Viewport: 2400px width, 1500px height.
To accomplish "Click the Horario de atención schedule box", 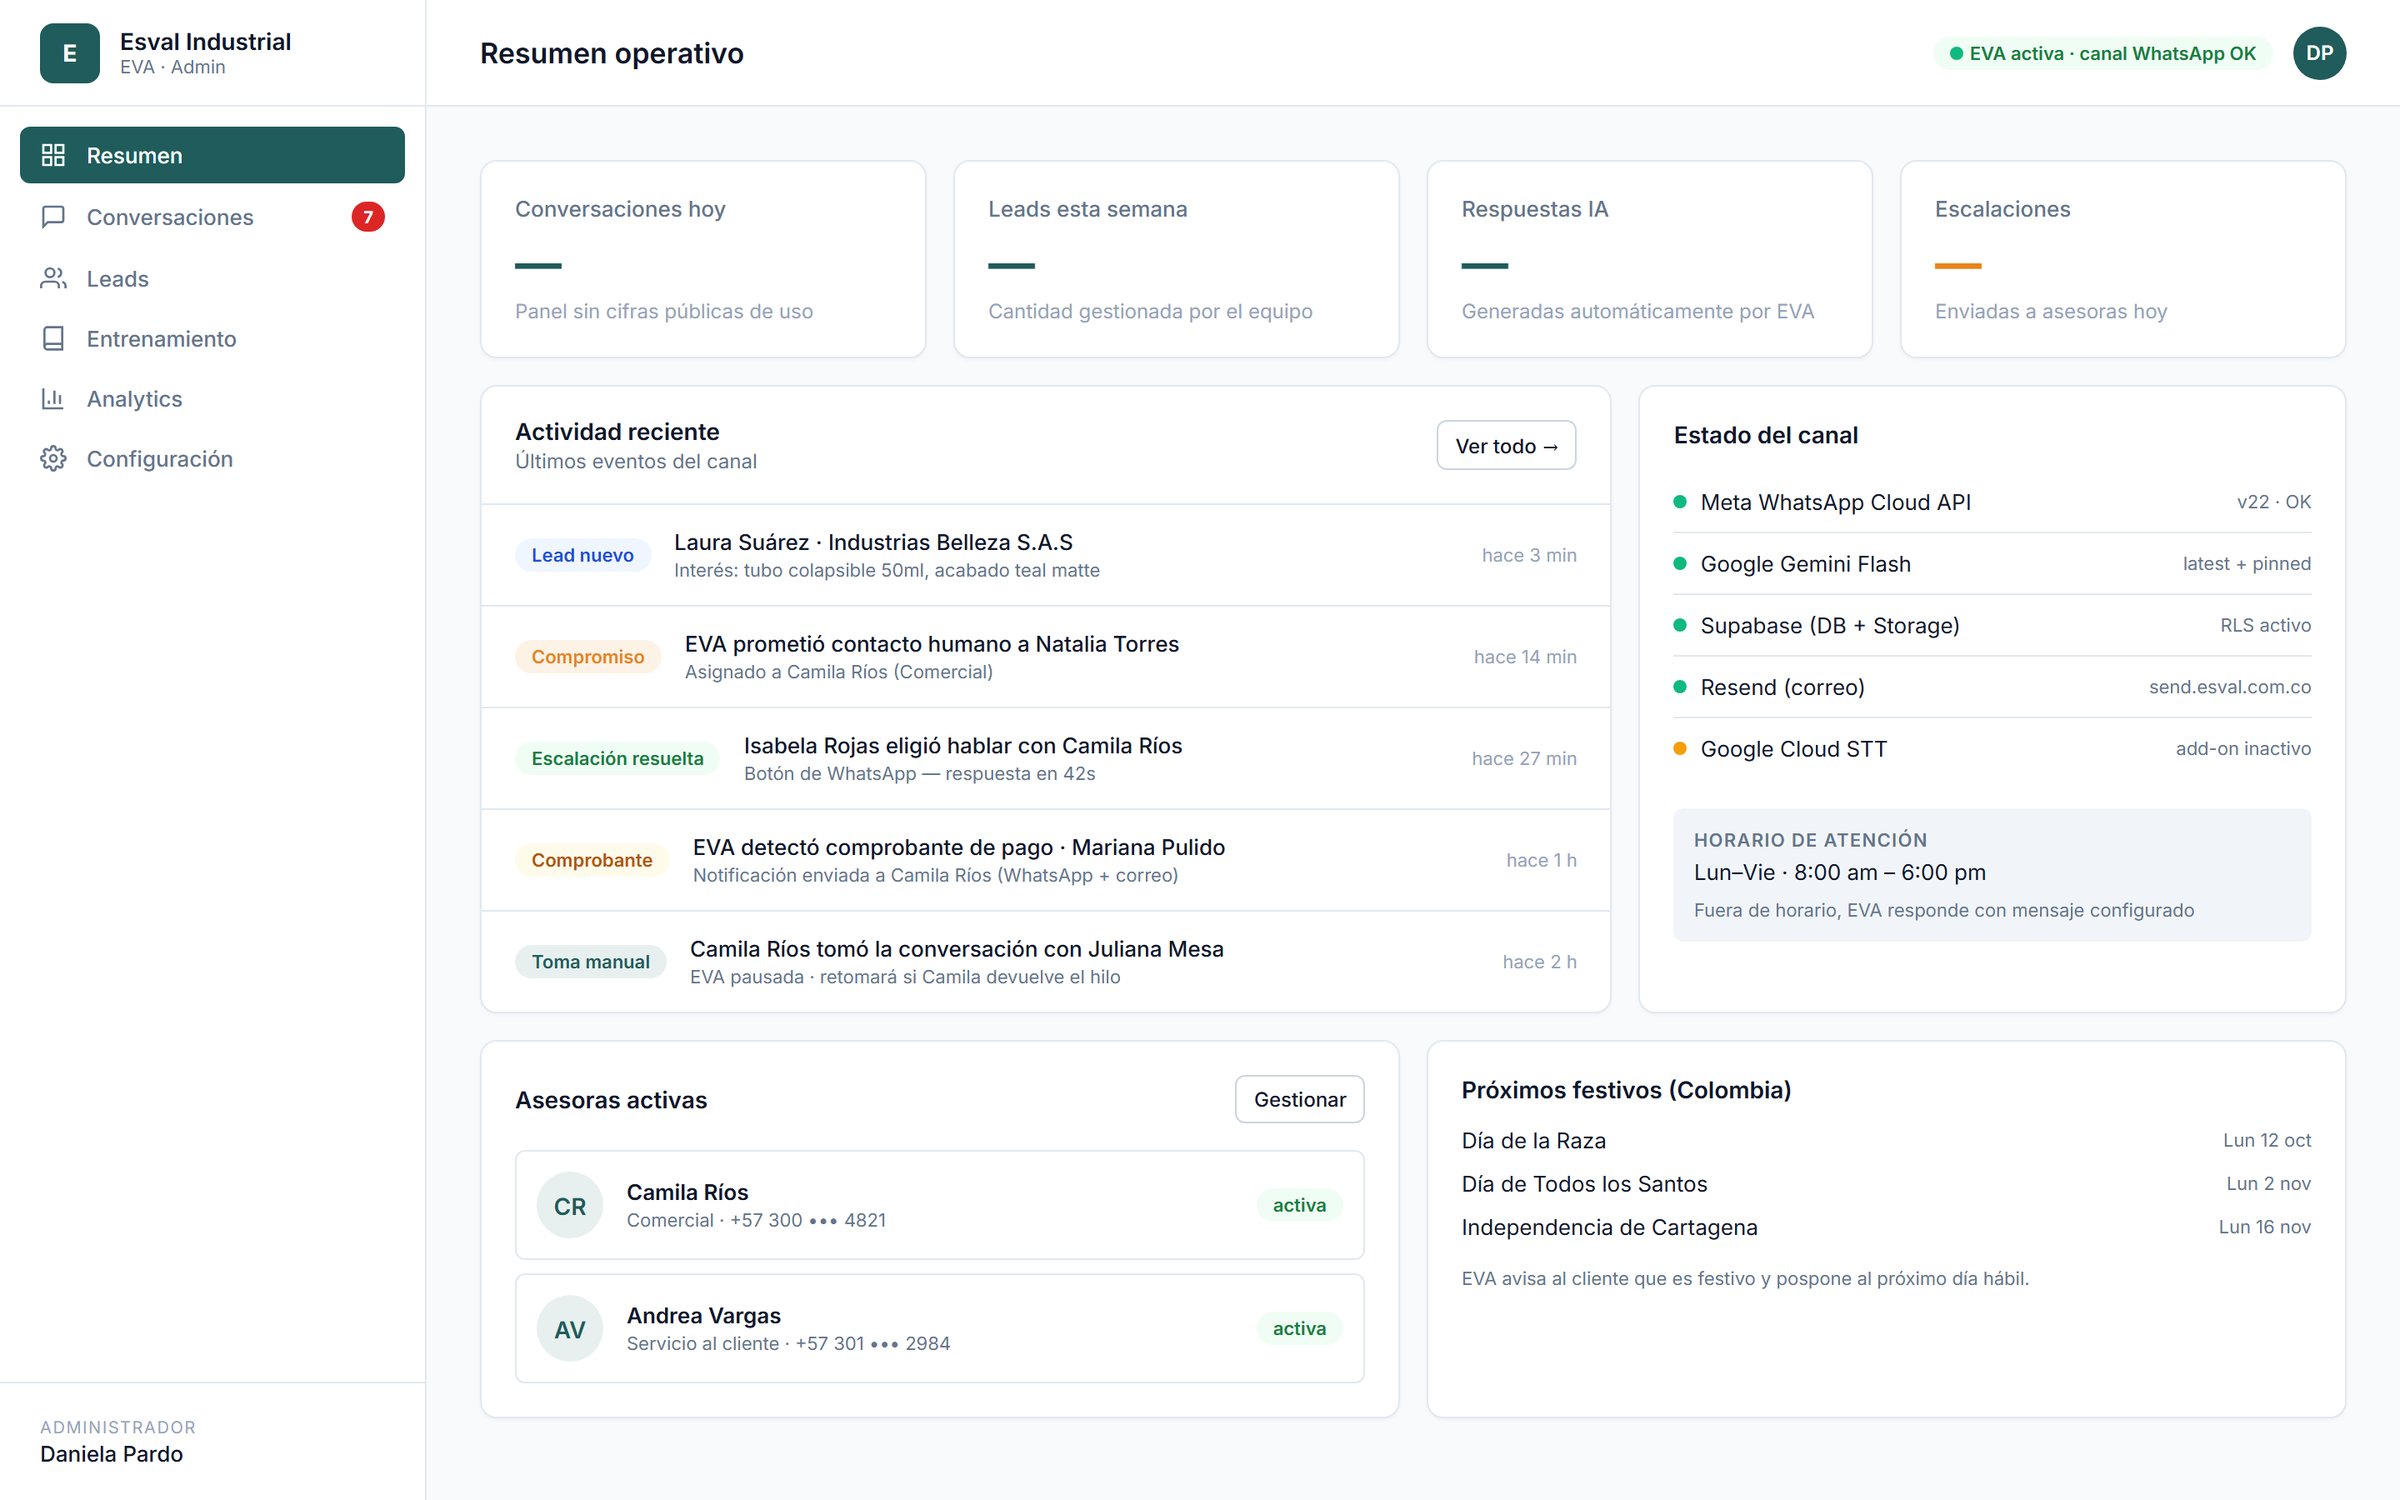I will click(1991, 875).
